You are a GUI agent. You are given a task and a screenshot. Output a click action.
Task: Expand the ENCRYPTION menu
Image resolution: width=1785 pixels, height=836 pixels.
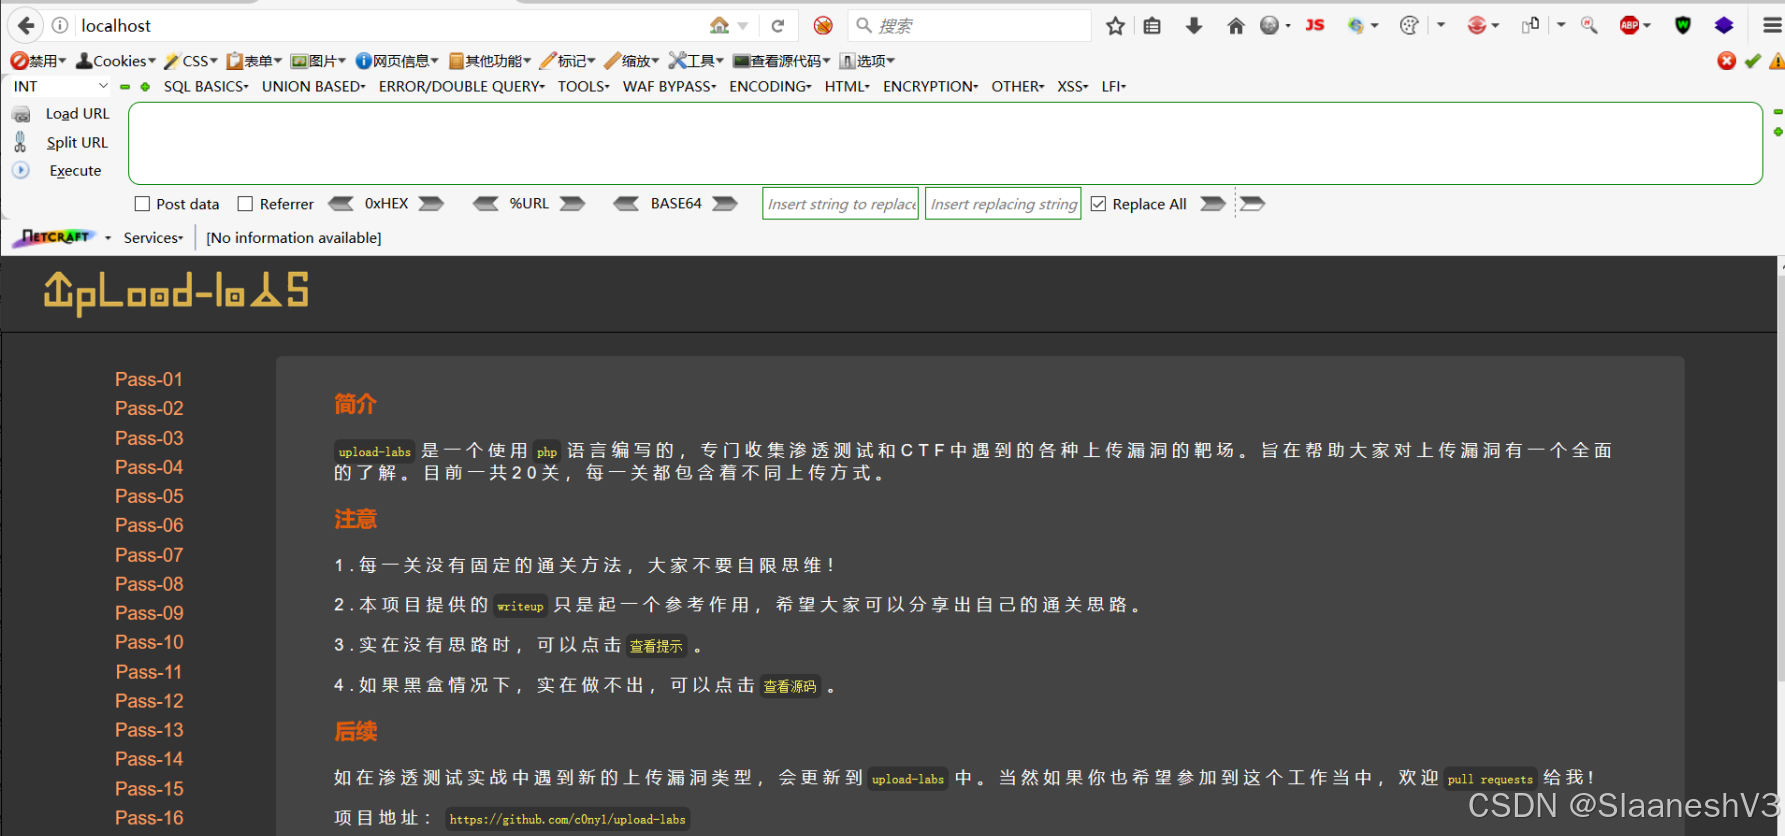click(931, 87)
